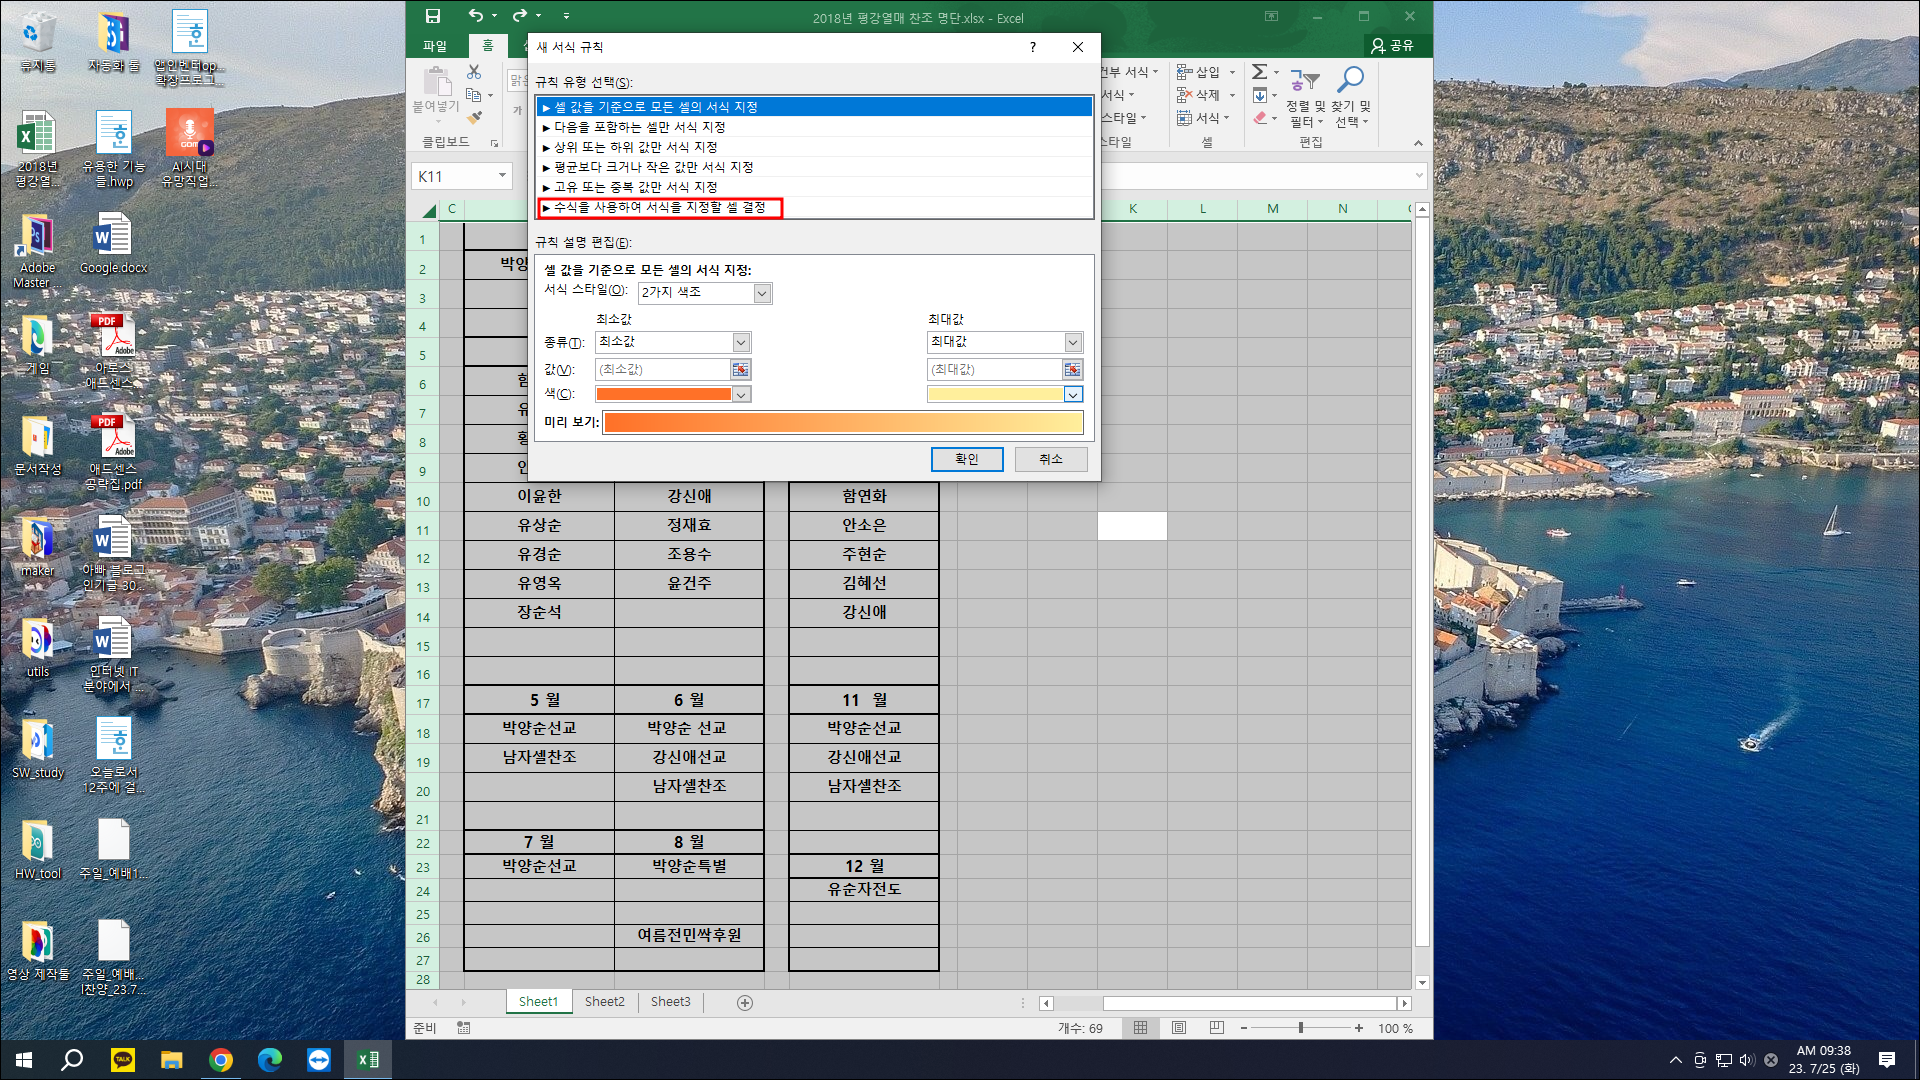Switch to Page Layout view icon
This screenshot has width=1920, height=1080.
(1179, 1028)
